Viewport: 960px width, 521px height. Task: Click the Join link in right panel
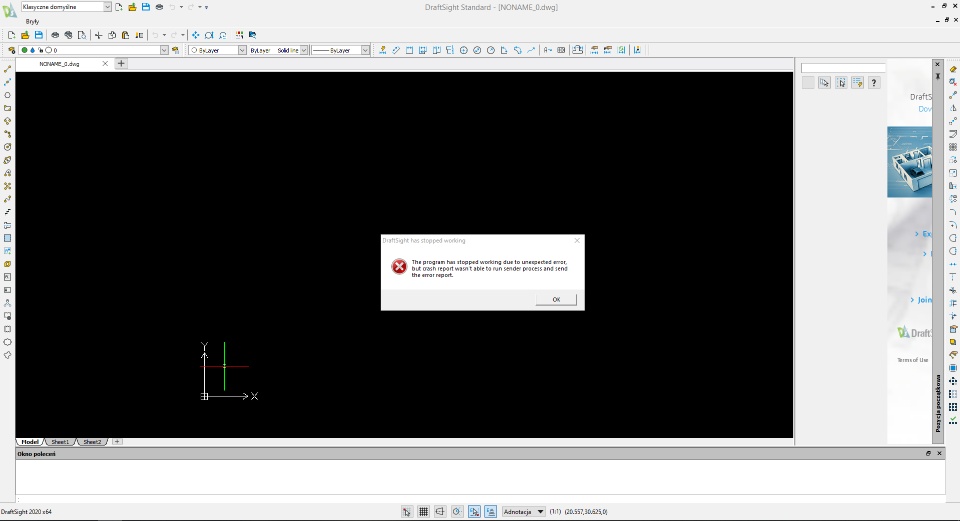point(924,300)
